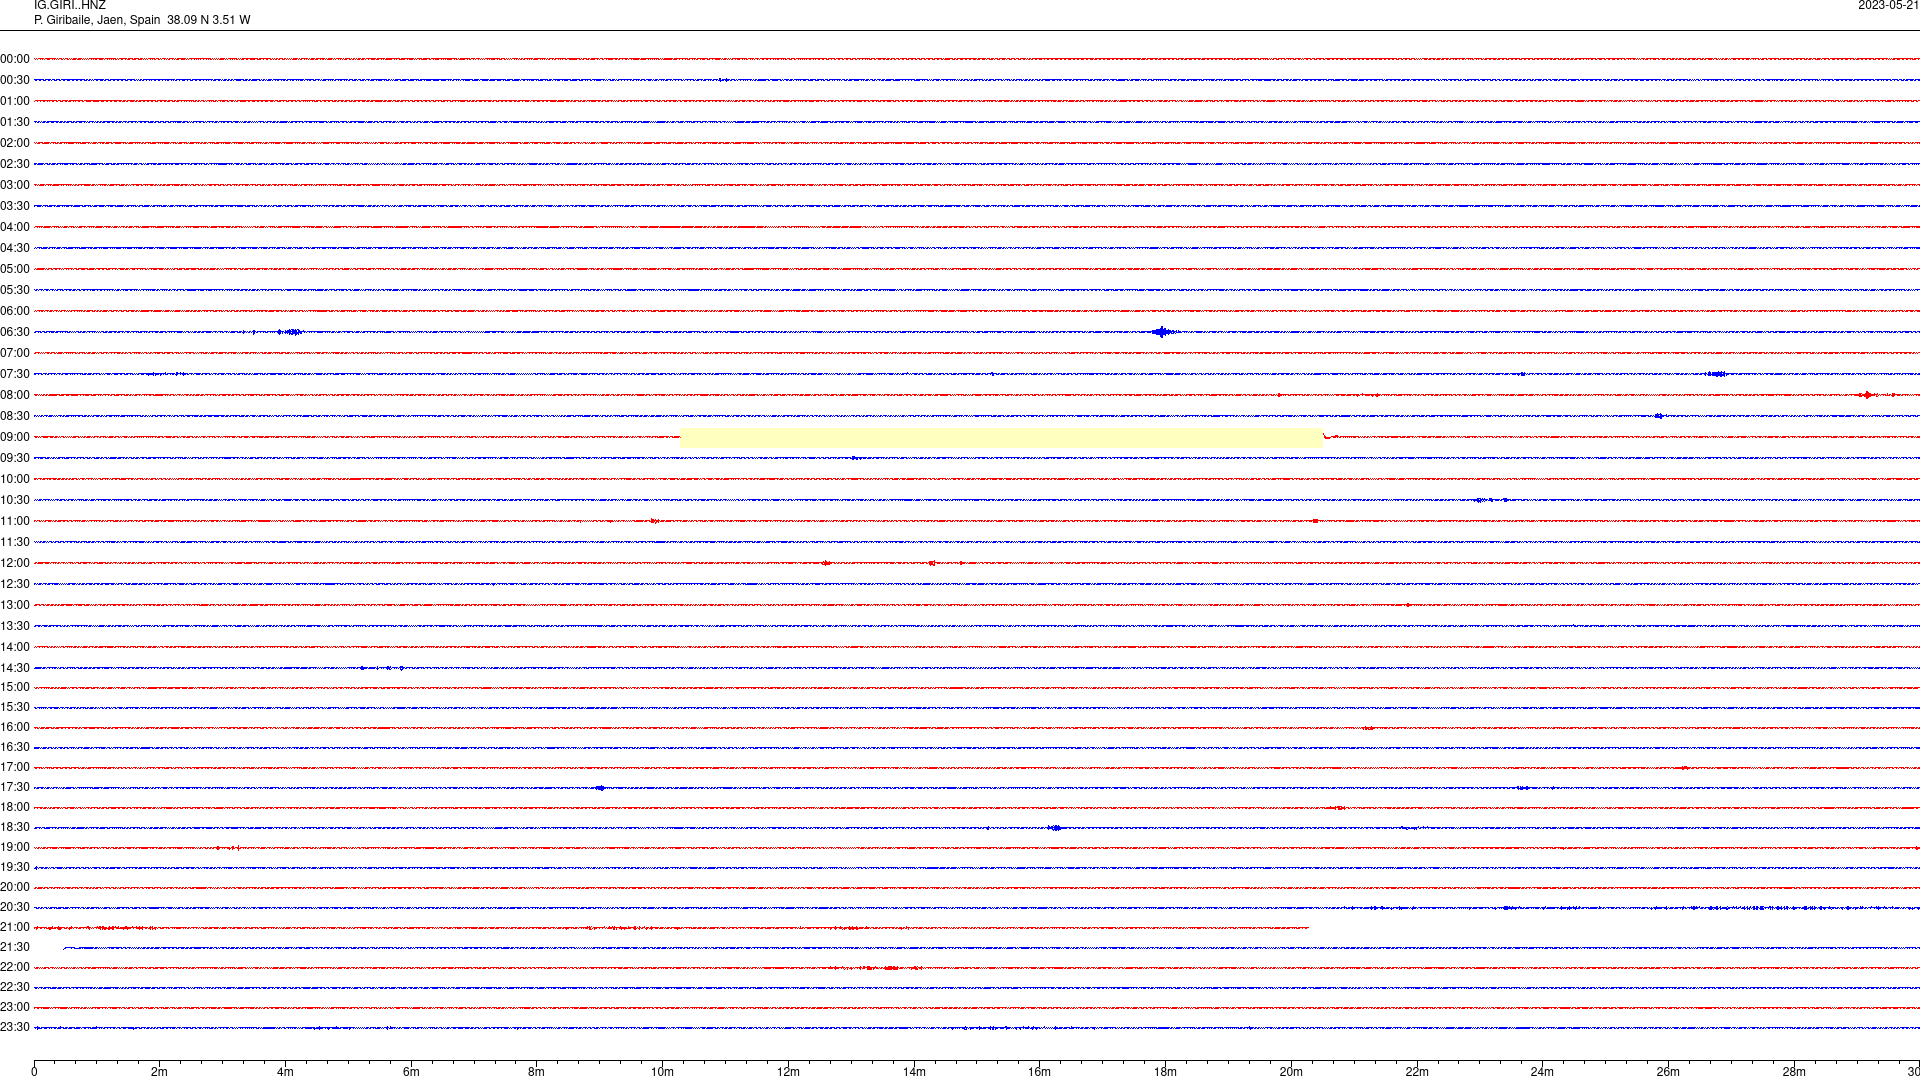This screenshot has height=1080, width=1920.
Task: Click the 18m tick on the time axis
Action: [1165, 1072]
